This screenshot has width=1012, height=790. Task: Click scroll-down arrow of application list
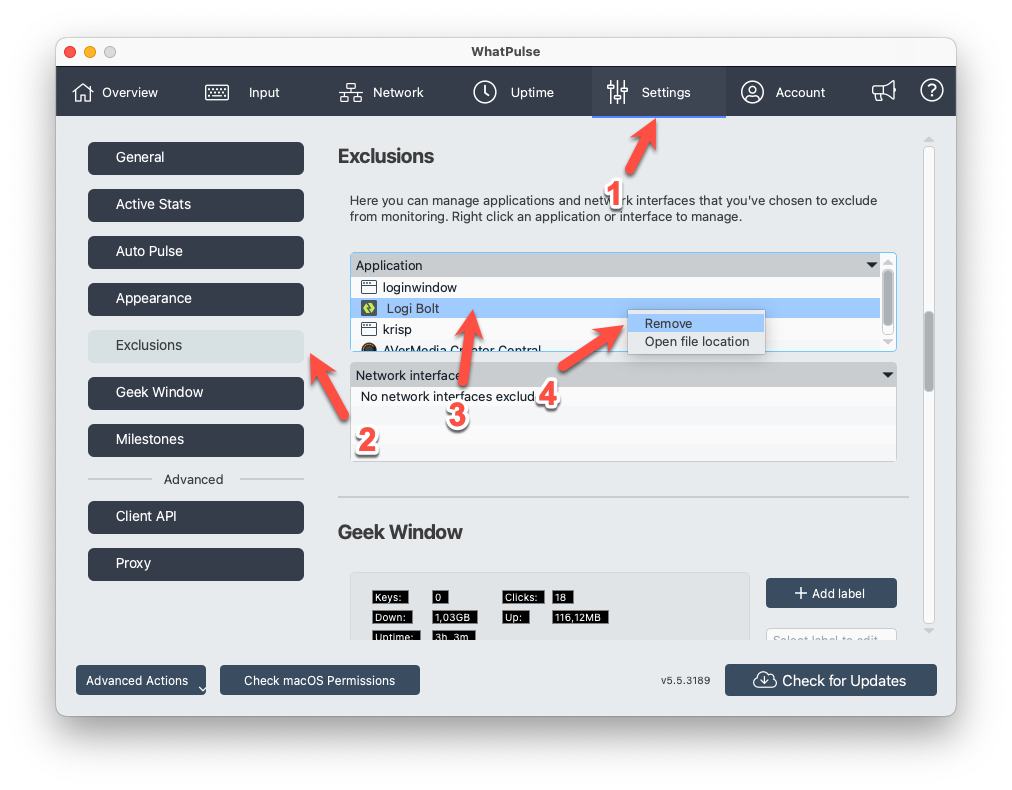888,342
